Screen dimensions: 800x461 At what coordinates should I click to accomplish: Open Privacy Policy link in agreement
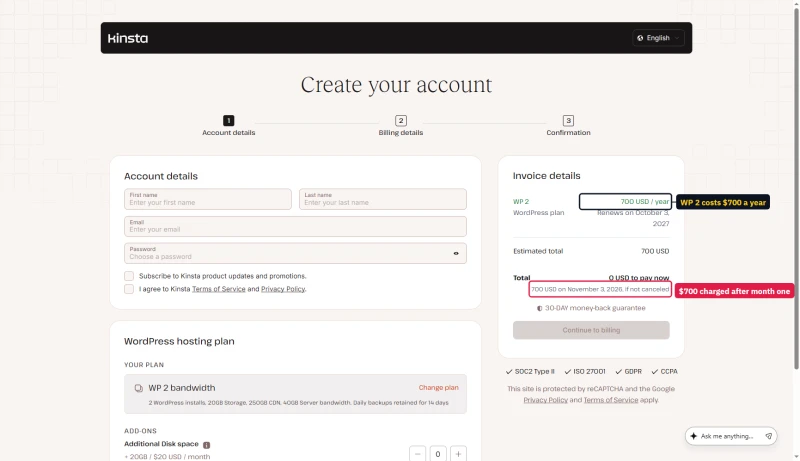(283, 289)
